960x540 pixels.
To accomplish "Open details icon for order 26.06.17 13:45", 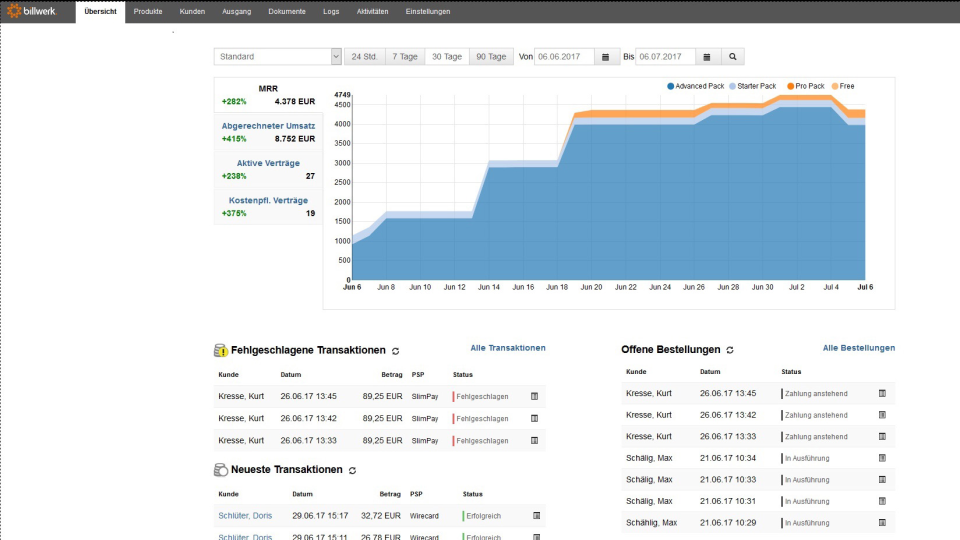I will (x=882, y=394).
